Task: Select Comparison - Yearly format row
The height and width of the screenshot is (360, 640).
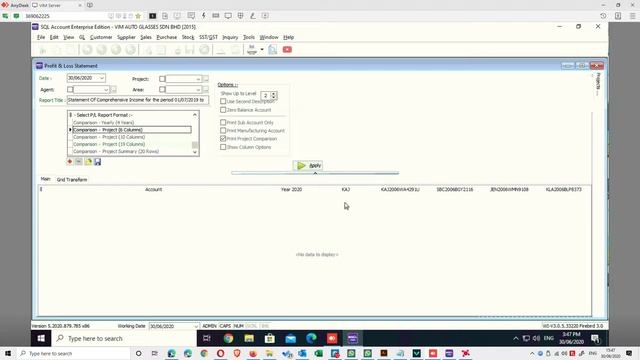Action: point(132,122)
